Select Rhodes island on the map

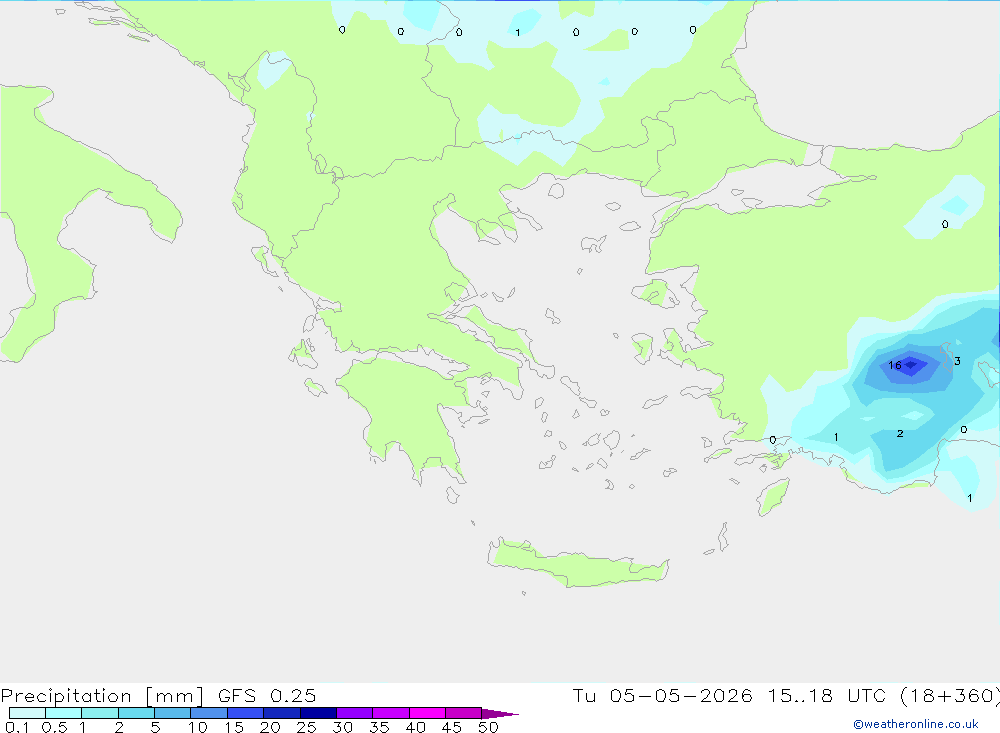pos(773,497)
